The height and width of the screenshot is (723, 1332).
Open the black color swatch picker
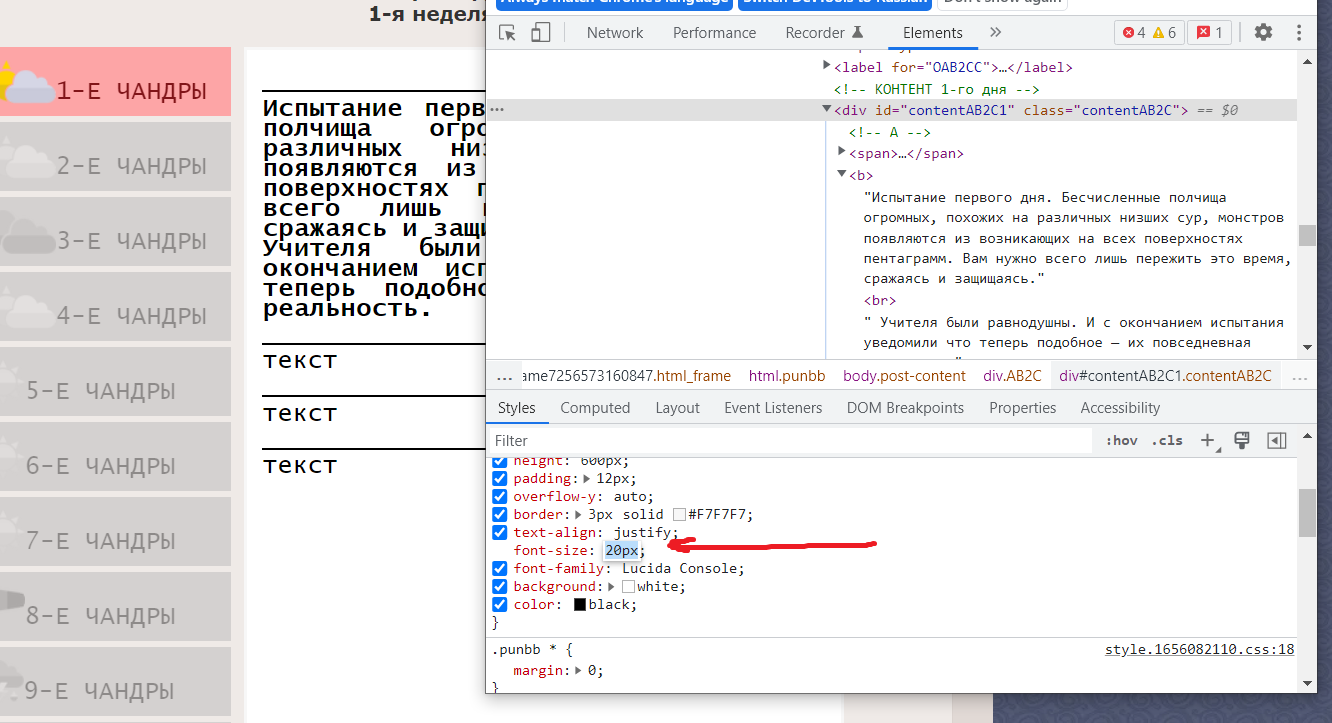[580, 605]
